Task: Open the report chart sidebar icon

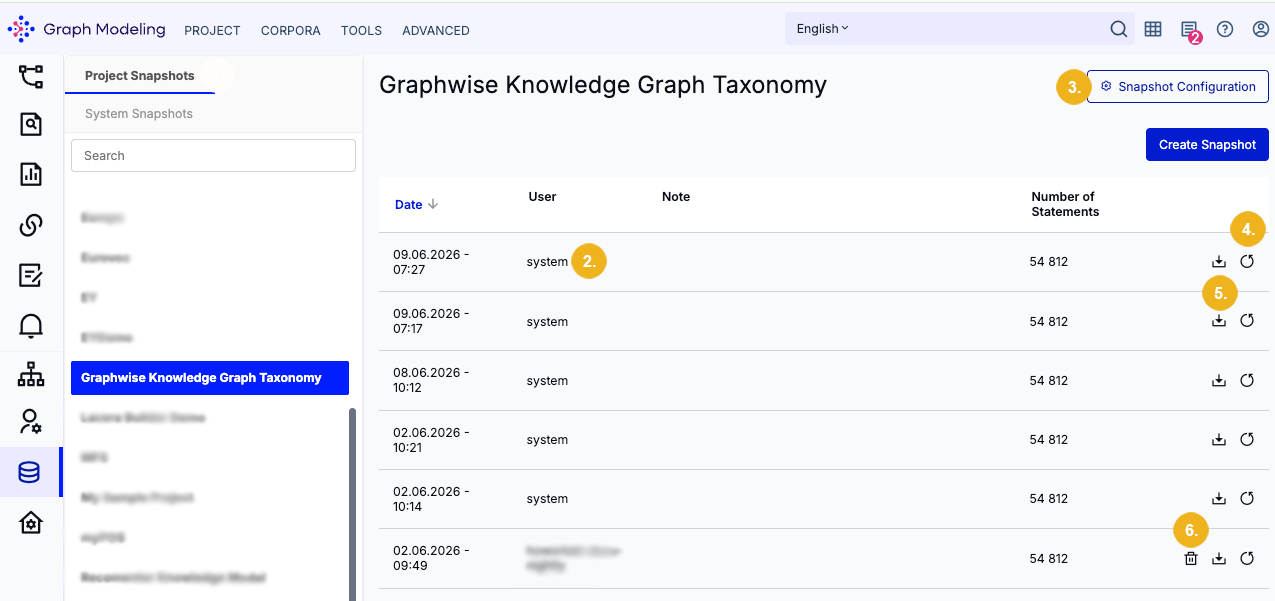Action: pos(31,175)
